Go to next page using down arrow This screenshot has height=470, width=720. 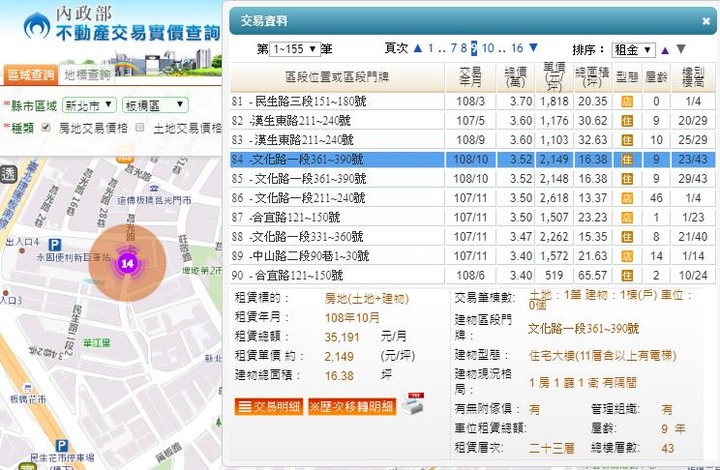pos(533,48)
